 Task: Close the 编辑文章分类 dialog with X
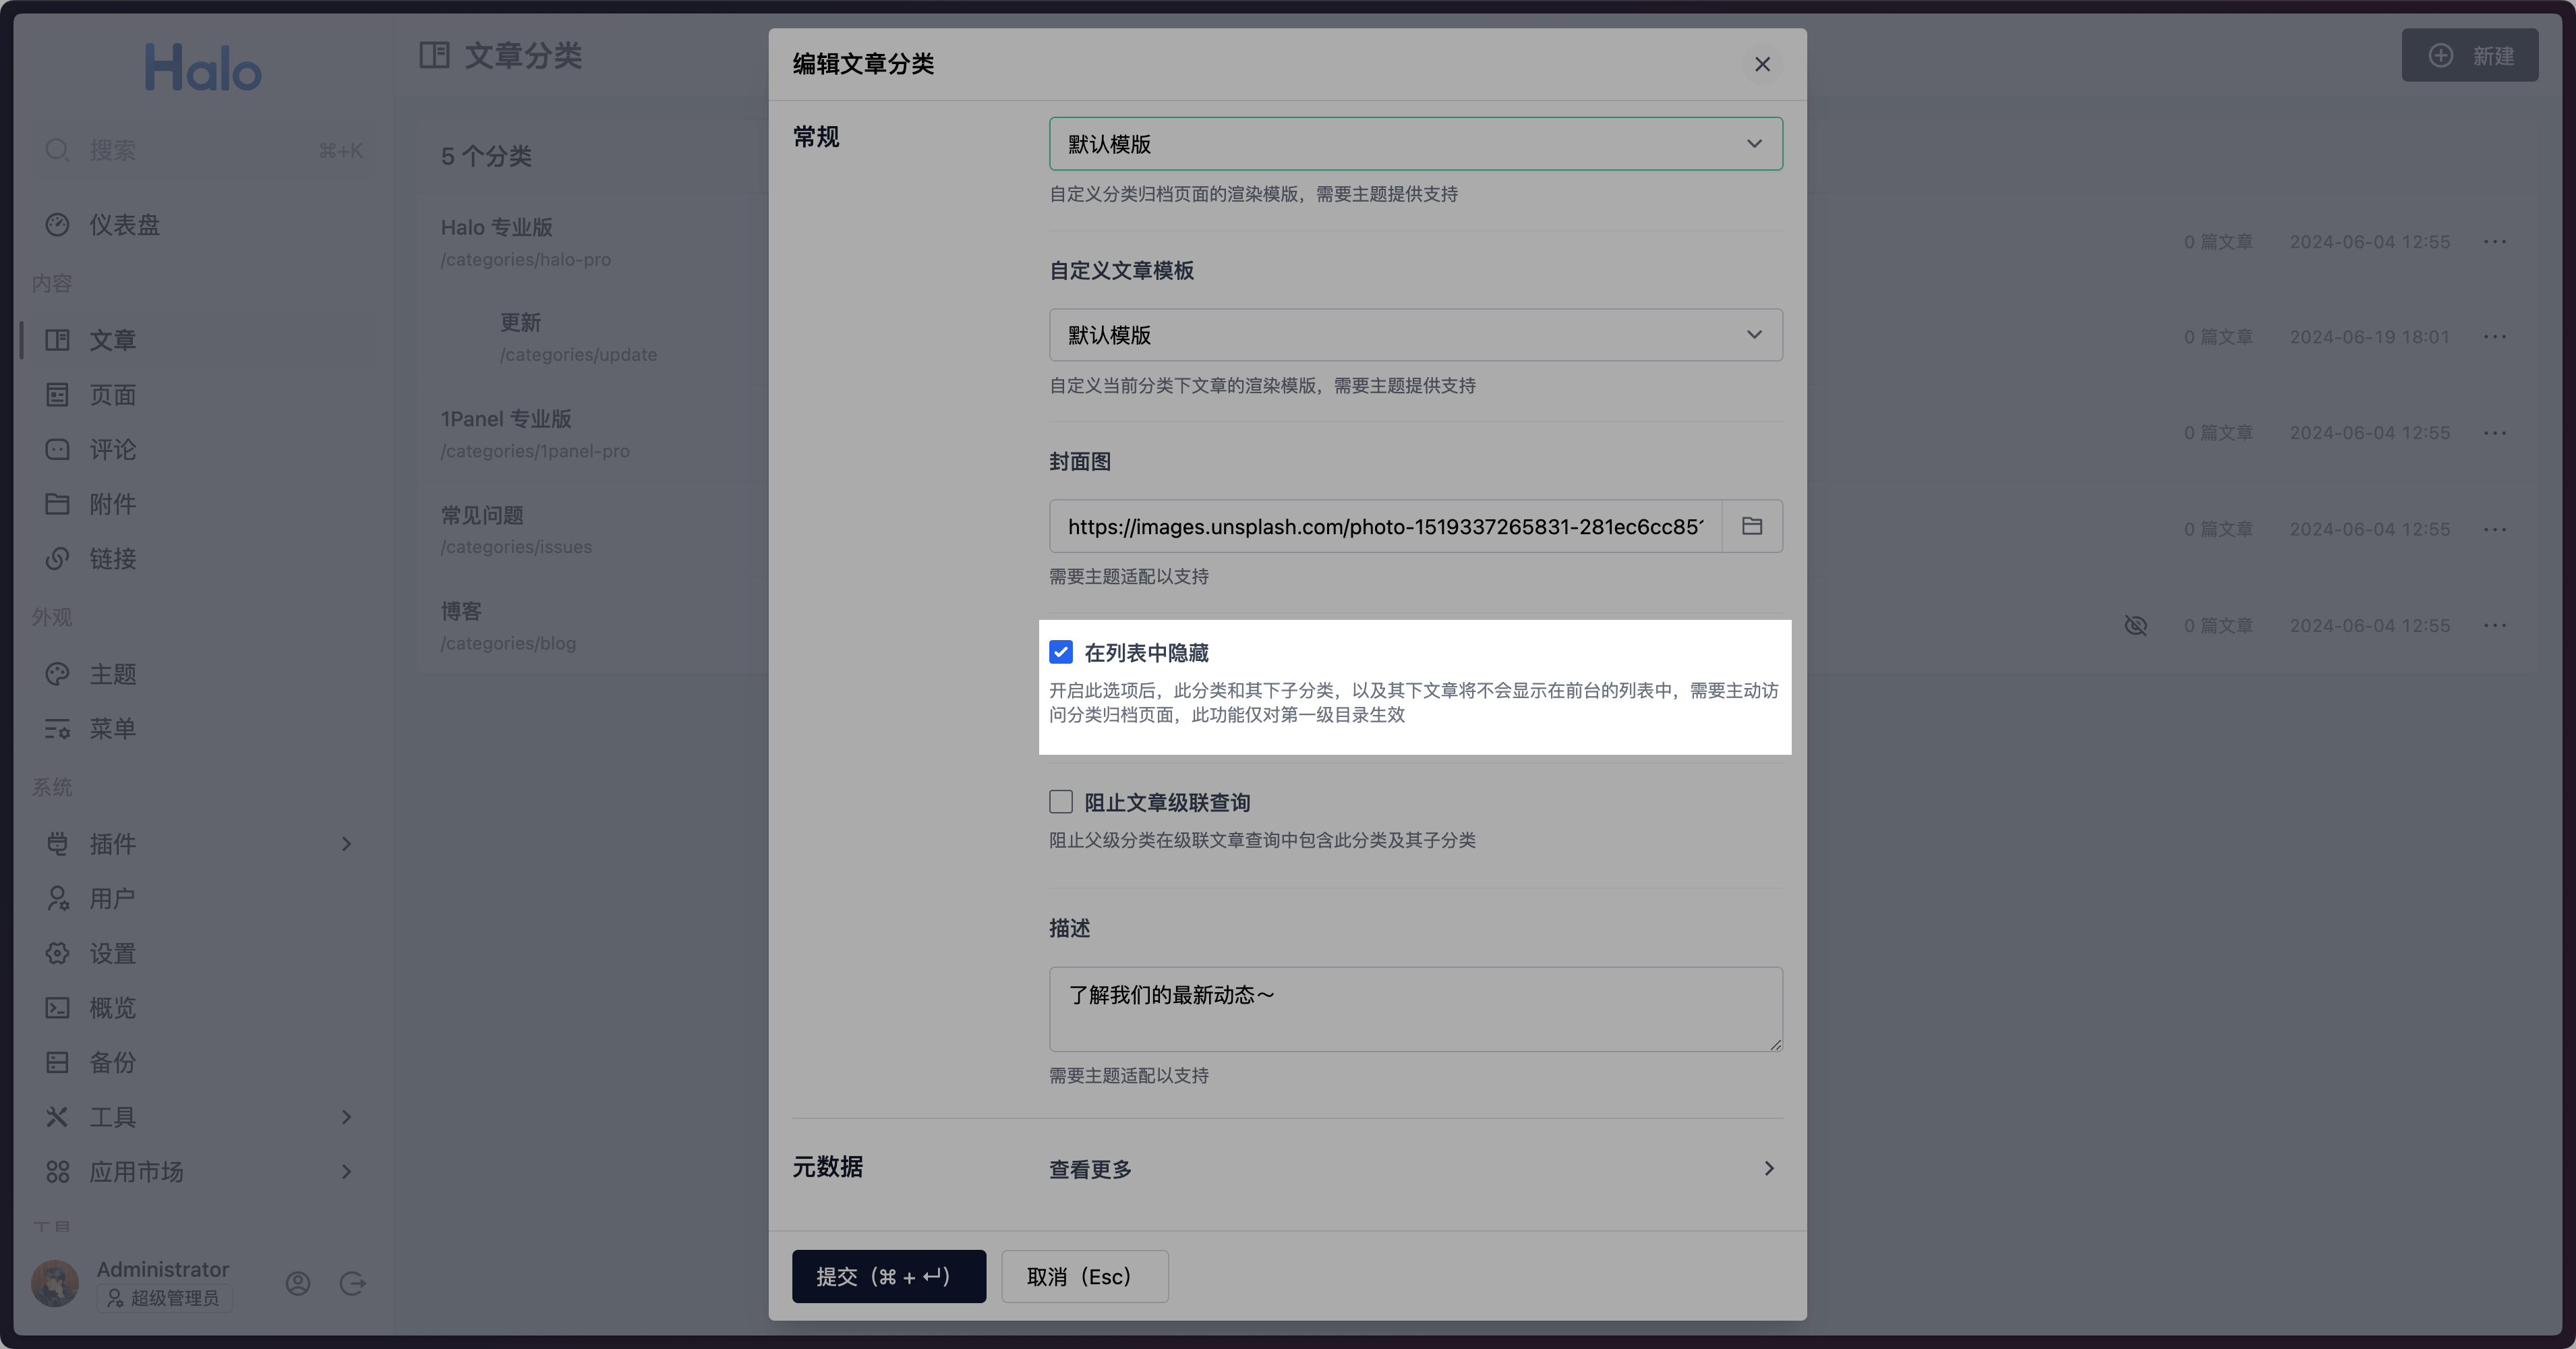pyautogui.click(x=1762, y=64)
